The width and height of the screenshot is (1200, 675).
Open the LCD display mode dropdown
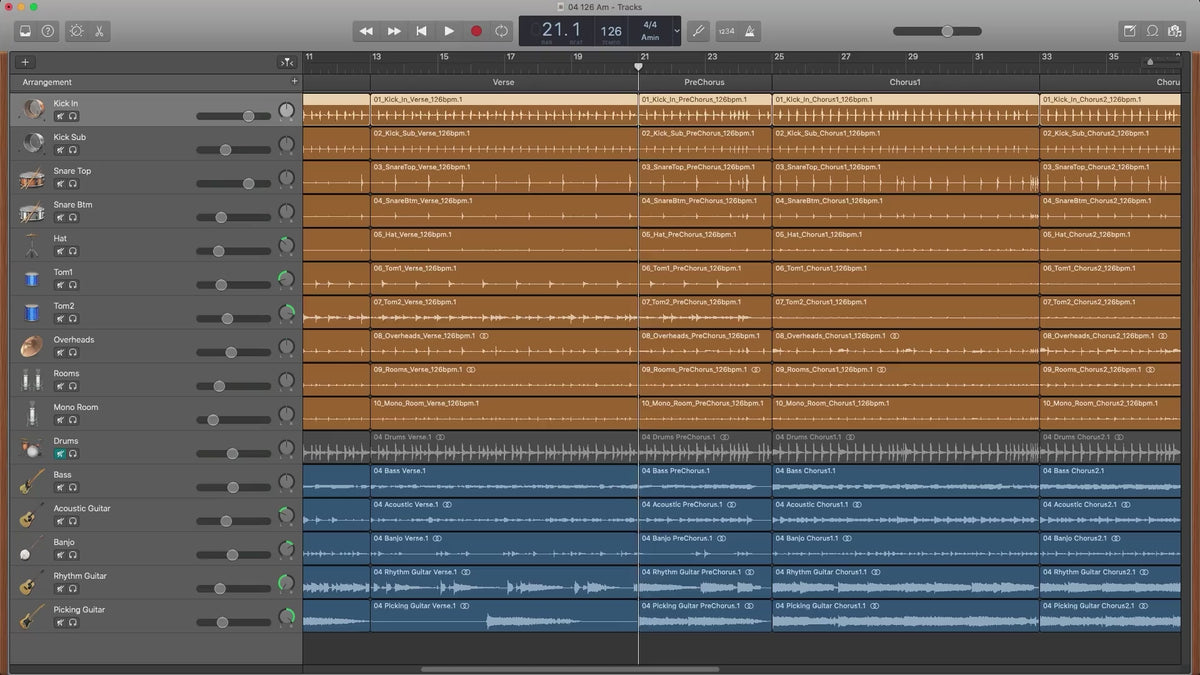677,31
